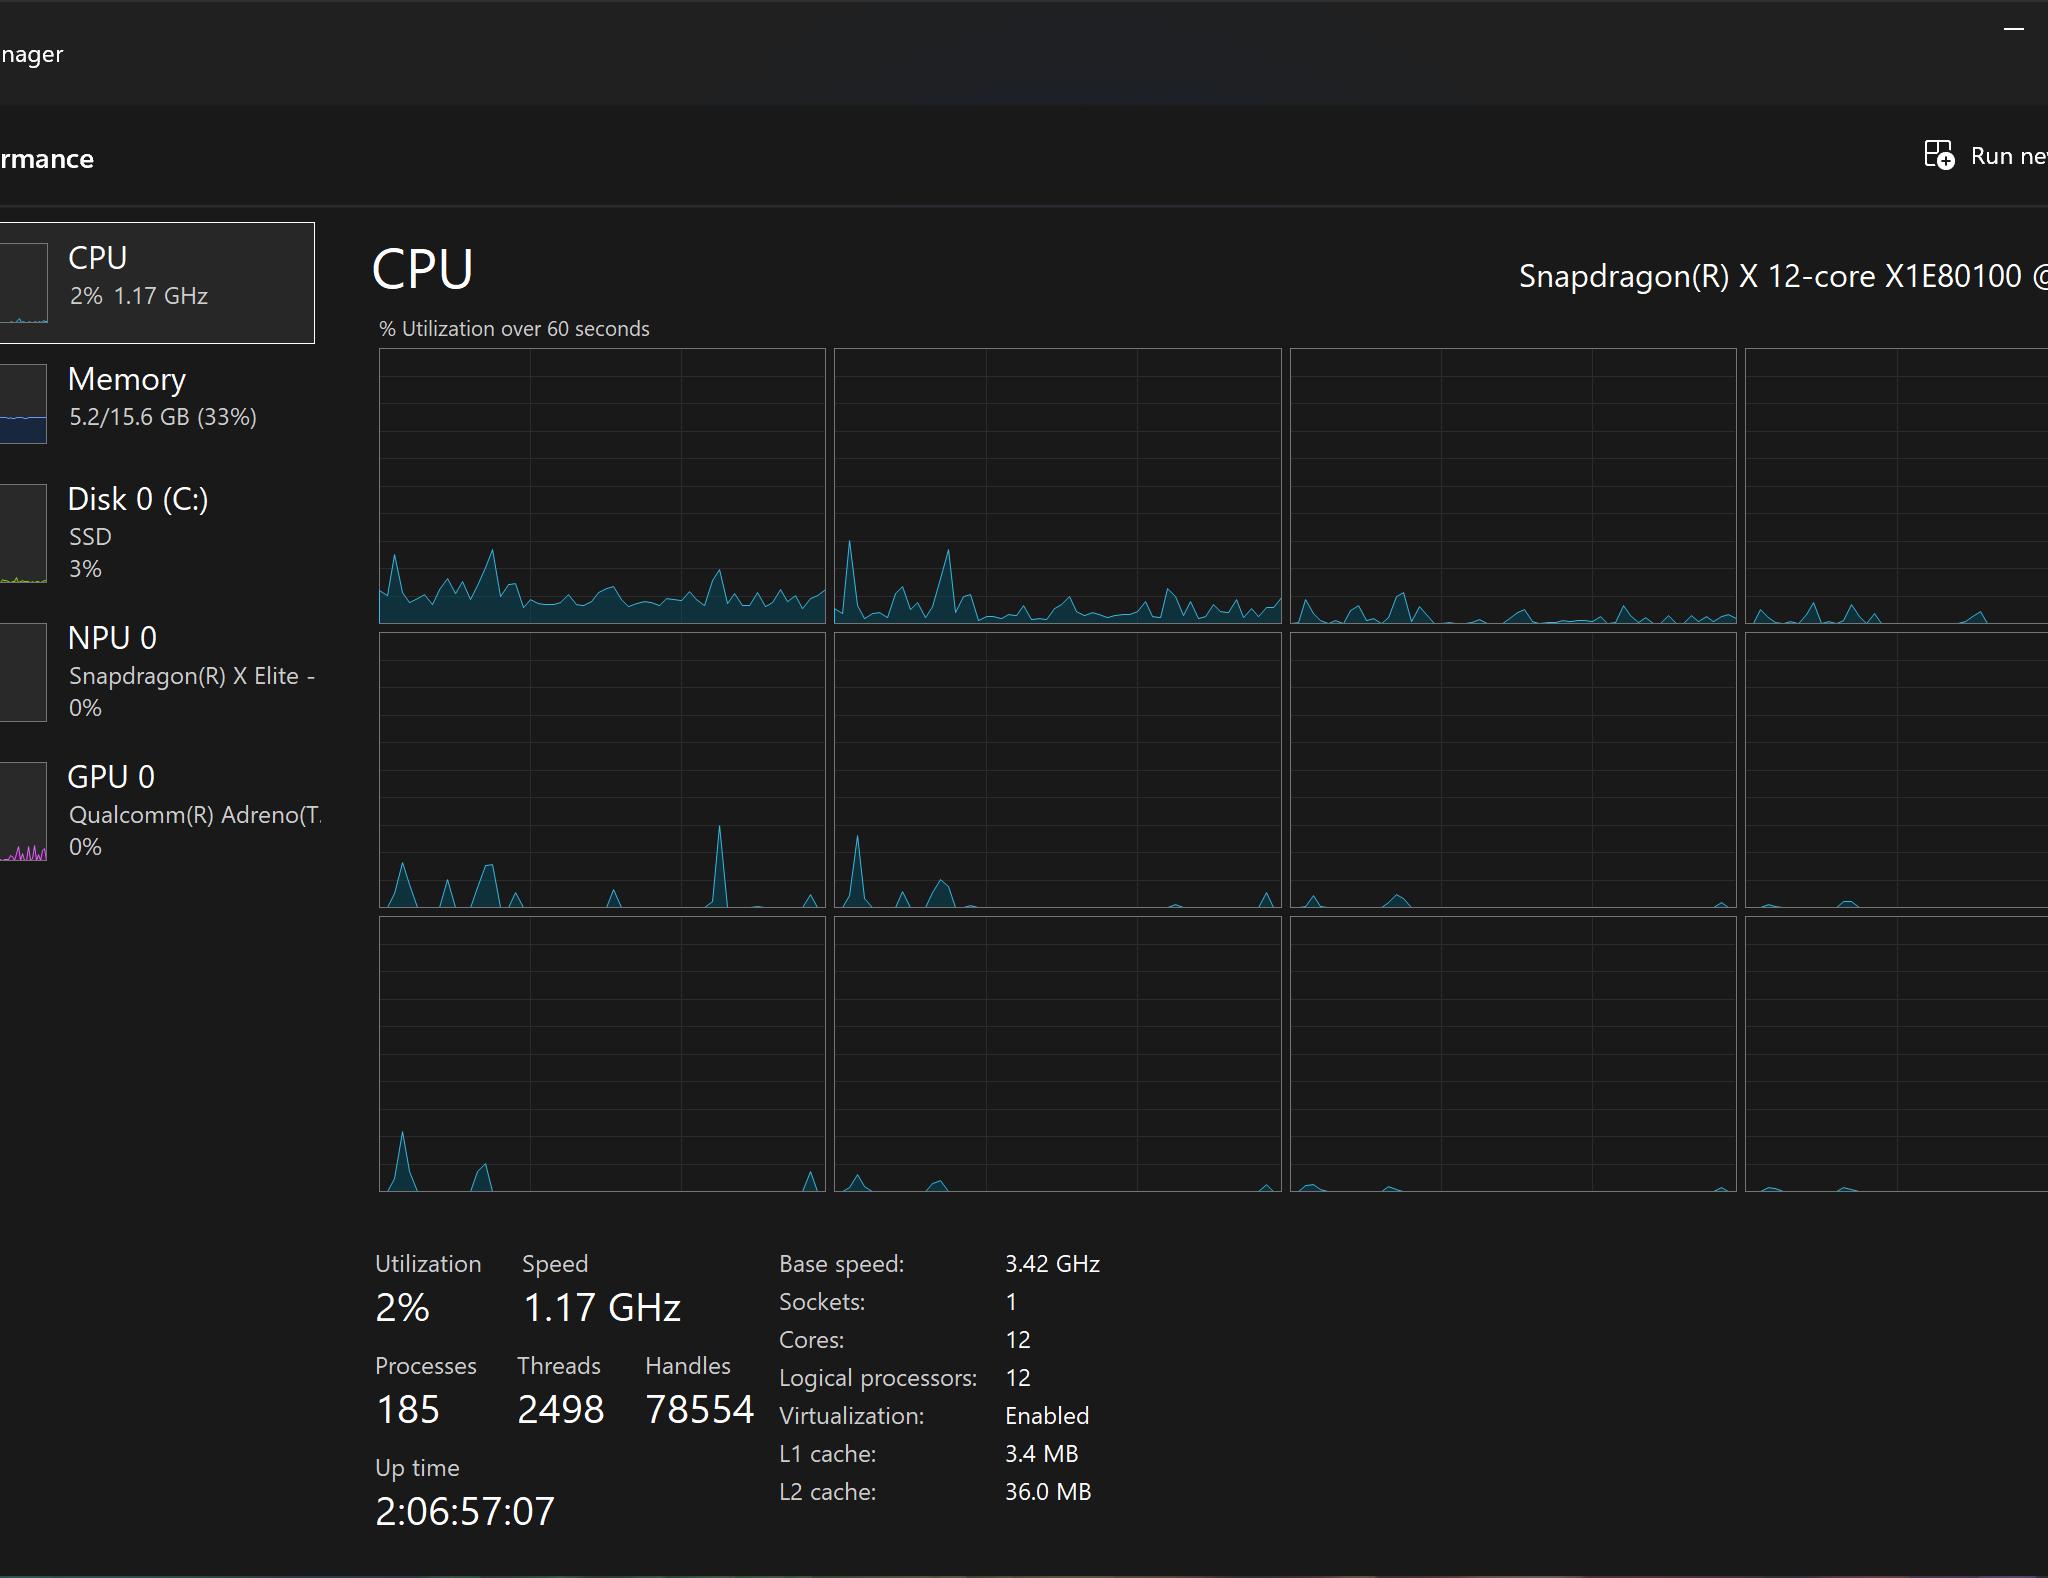This screenshot has height=1578, width=2048.
Task: Click the third graph in the bottom row
Action: (x=1513, y=1054)
